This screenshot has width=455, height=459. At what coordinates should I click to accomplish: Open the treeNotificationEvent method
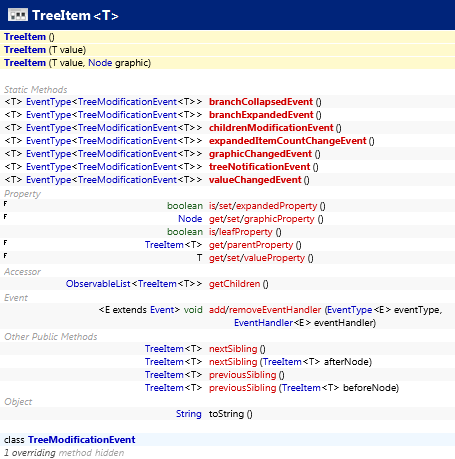[x=259, y=167]
